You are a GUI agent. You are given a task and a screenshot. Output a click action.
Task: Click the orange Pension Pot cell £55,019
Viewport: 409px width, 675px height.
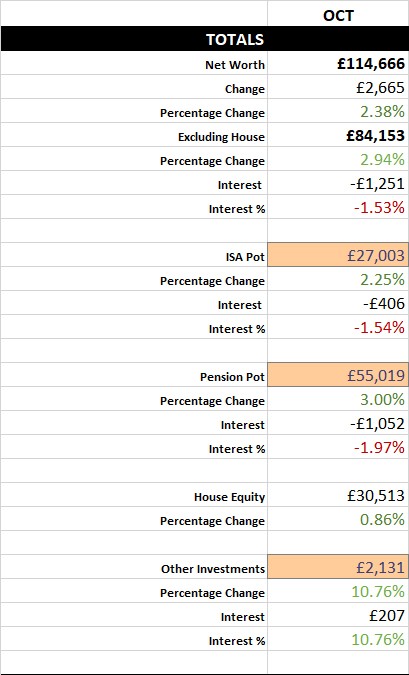(x=338, y=376)
